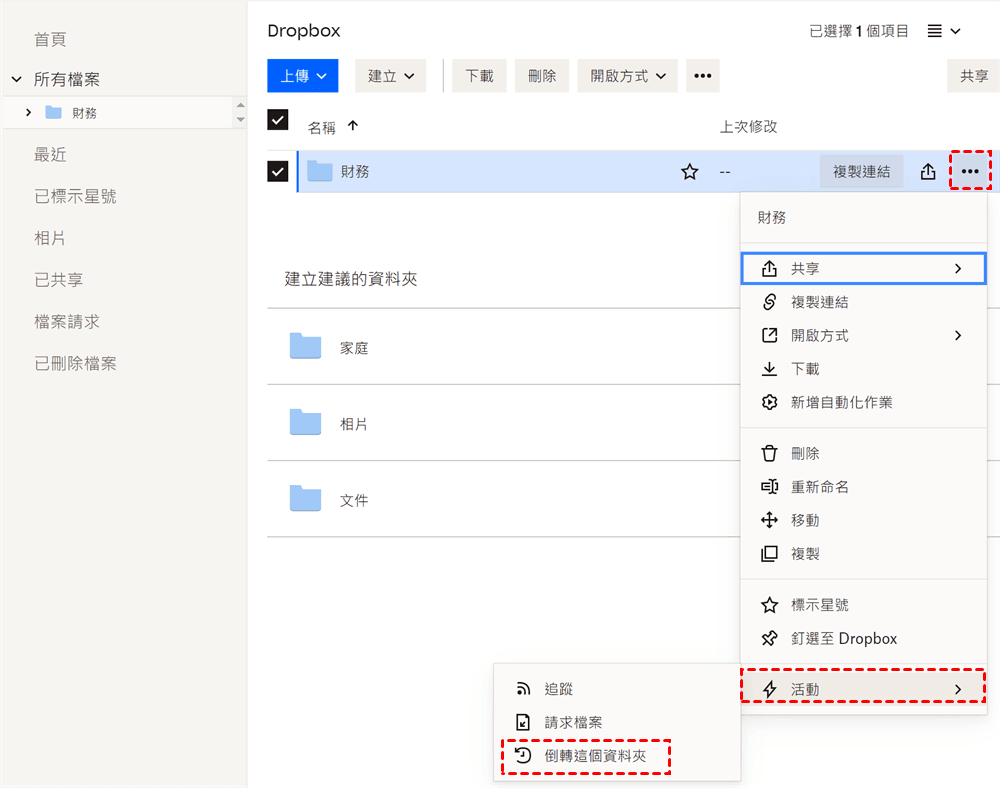Click the pin icon beside 釘選至 Dropbox

click(x=770, y=638)
